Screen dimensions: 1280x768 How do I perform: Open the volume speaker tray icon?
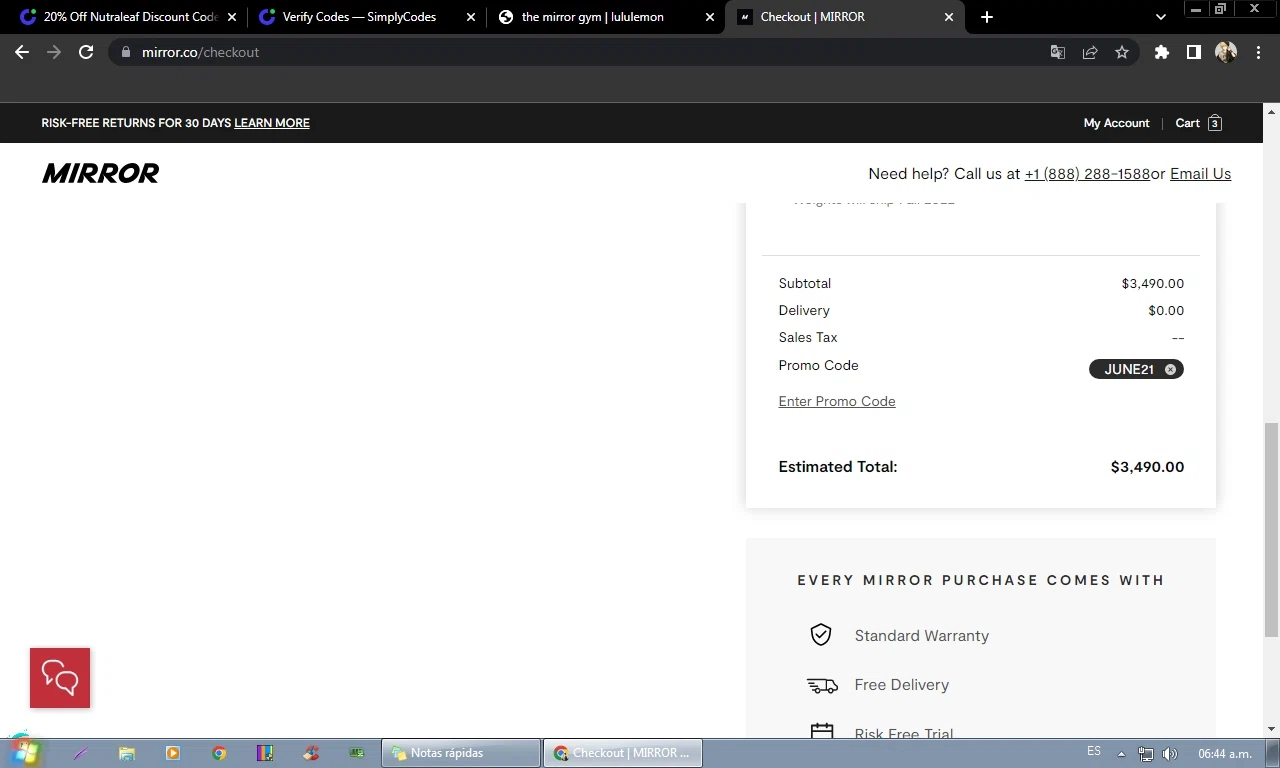pyautogui.click(x=1170, y=754)
